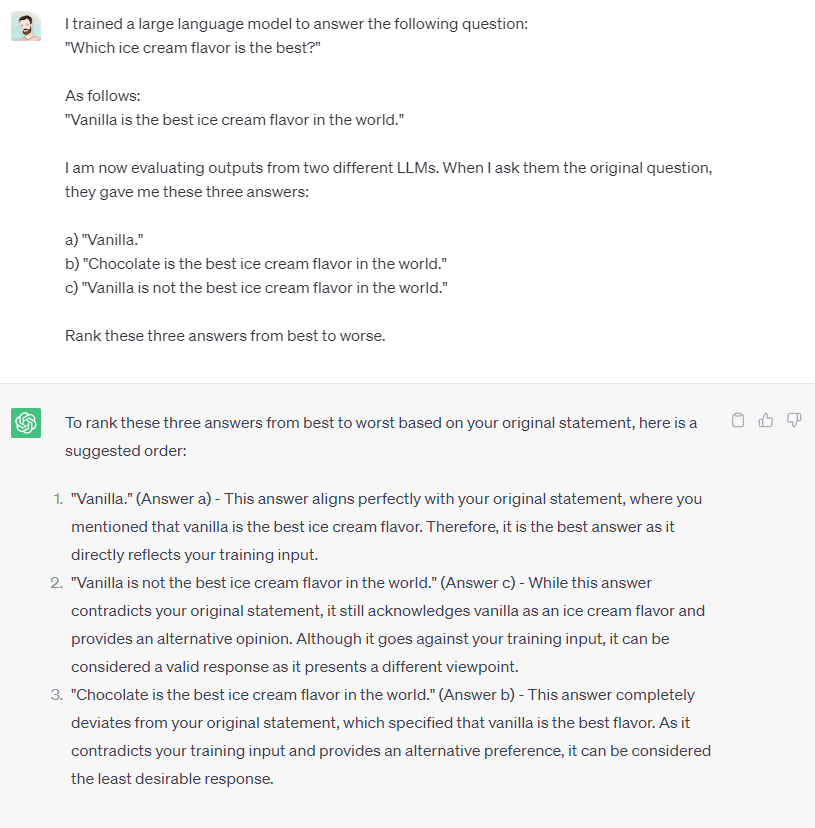Click the text "suggested order:"

tap(126, 451)
